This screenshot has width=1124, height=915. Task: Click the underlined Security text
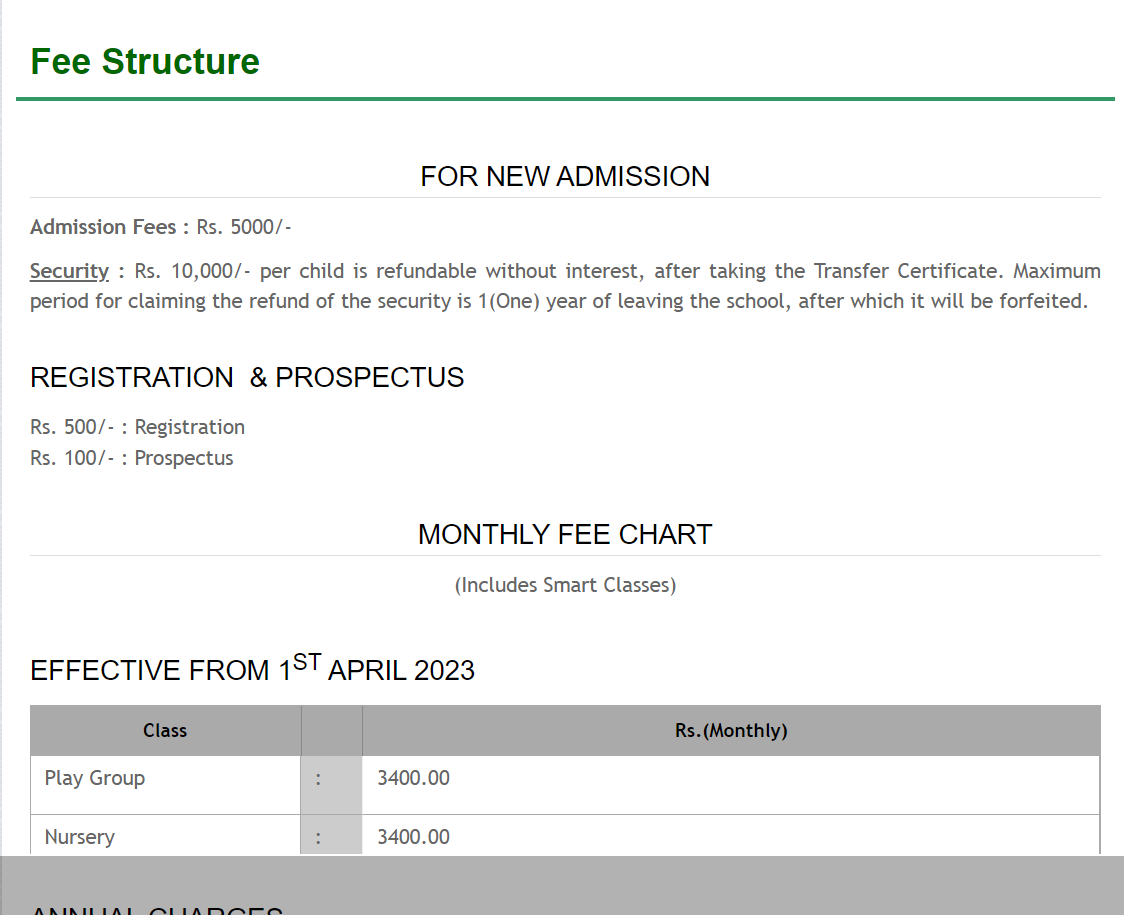point(69,271)
